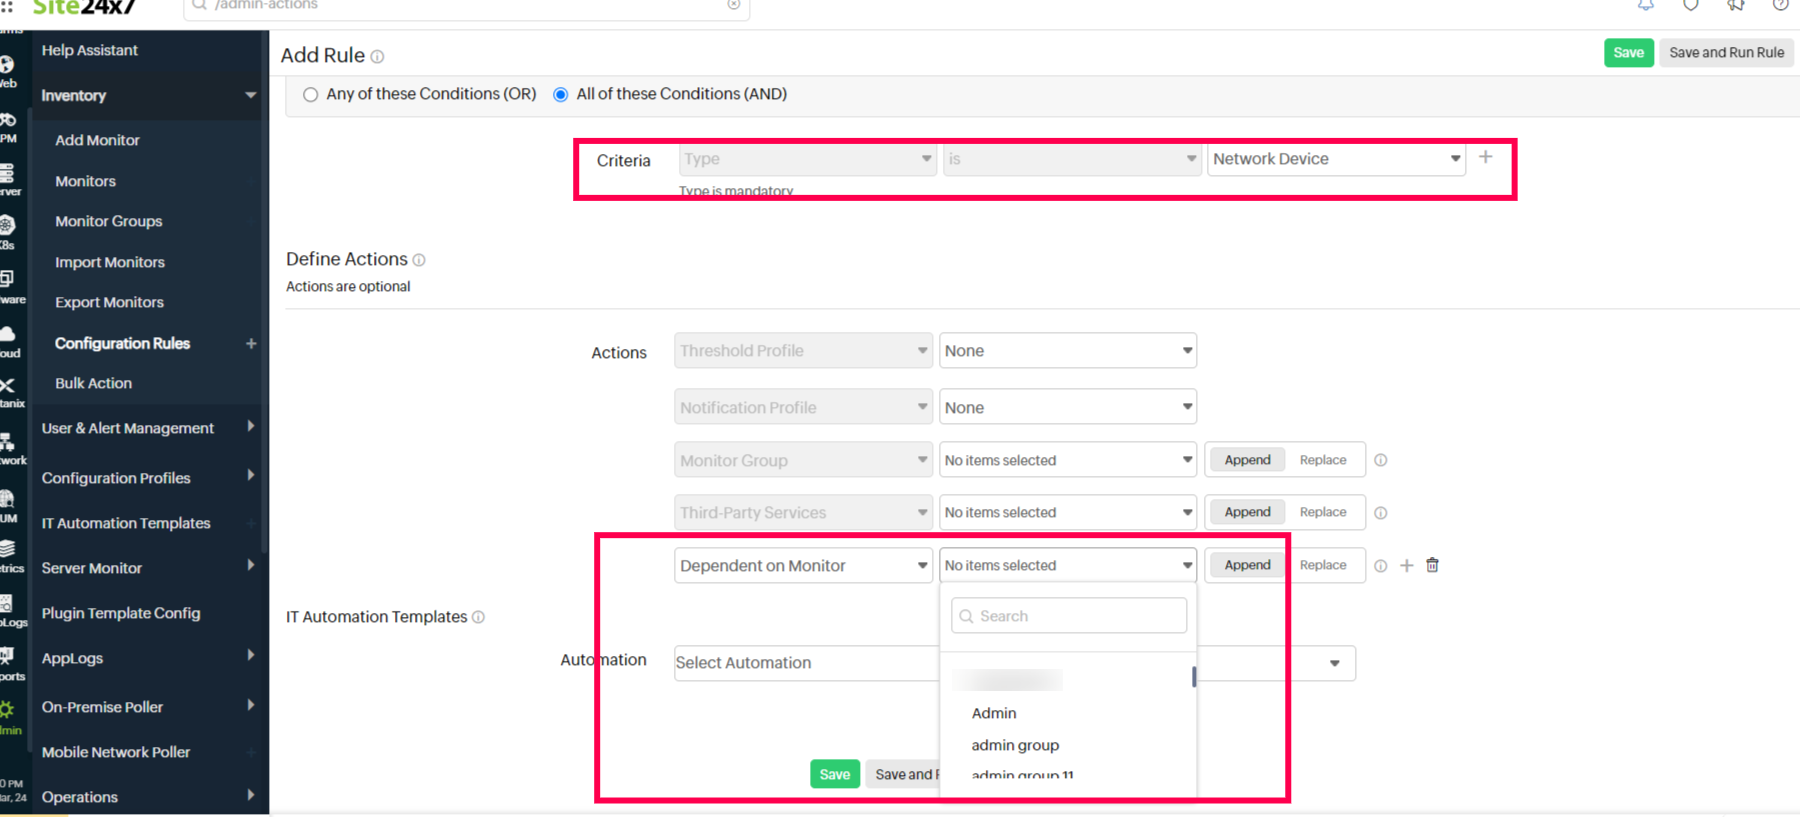The width and height of the screenshot is (1800, 817).
Task: Open the K8s Kubernetes icon
Action: coord(7,226)
